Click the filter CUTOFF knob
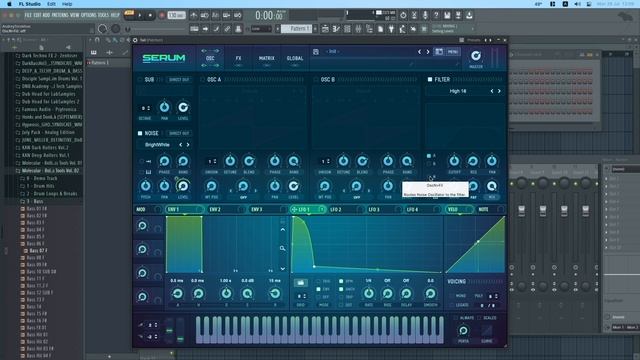The image size is (640, 360). [x=454, y=161]
